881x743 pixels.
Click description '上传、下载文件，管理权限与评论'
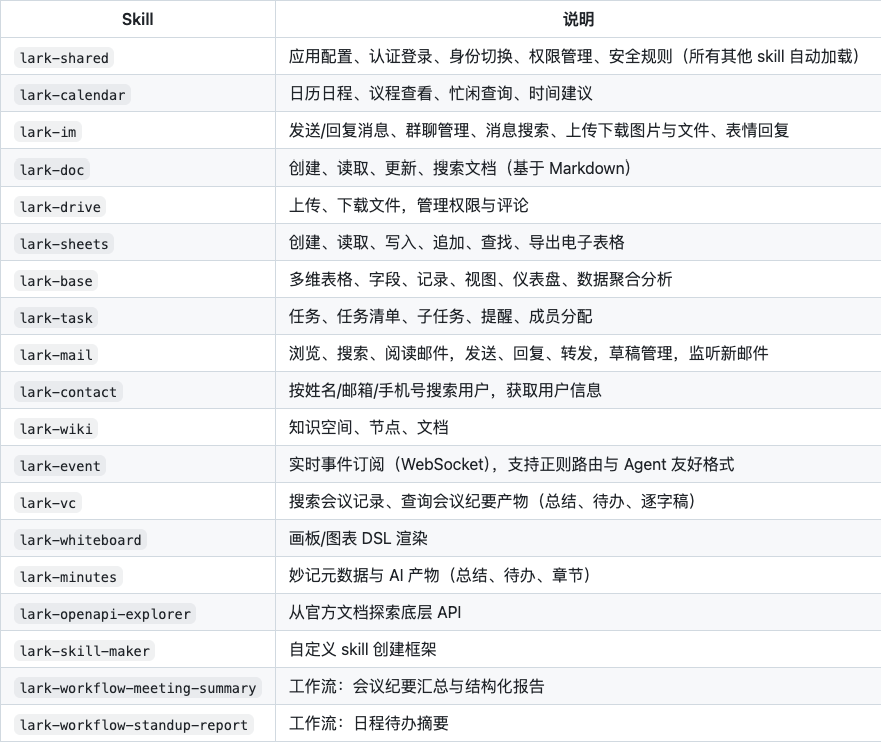coord(408,205)
